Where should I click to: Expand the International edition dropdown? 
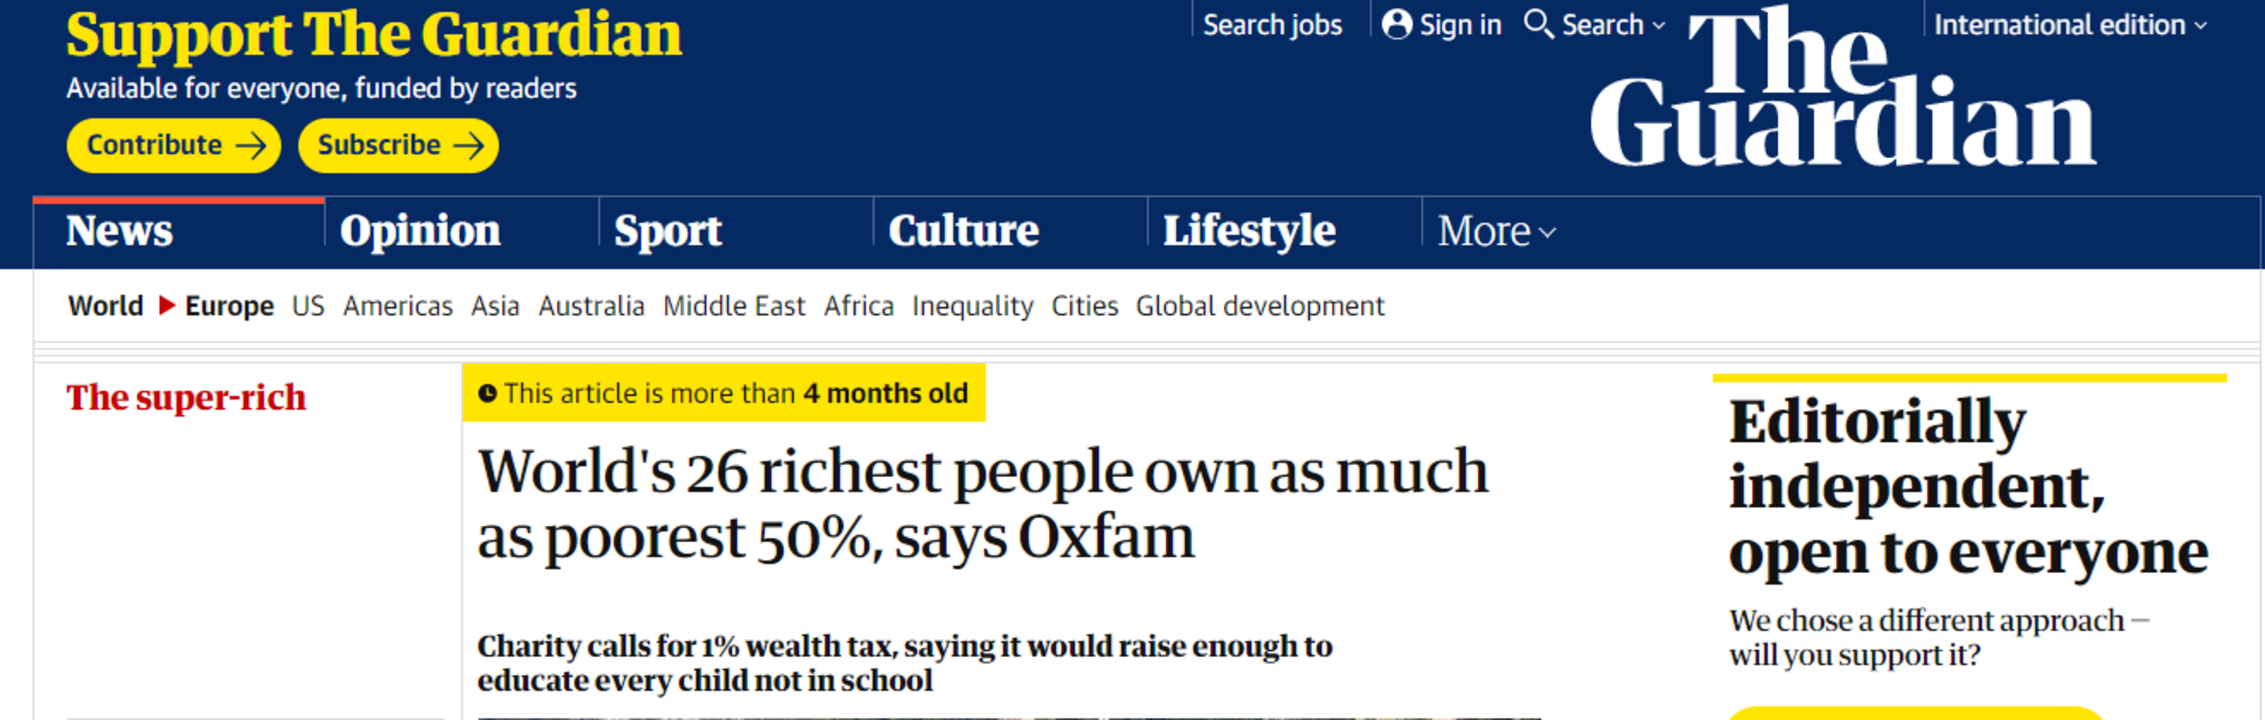point(2070,25)
